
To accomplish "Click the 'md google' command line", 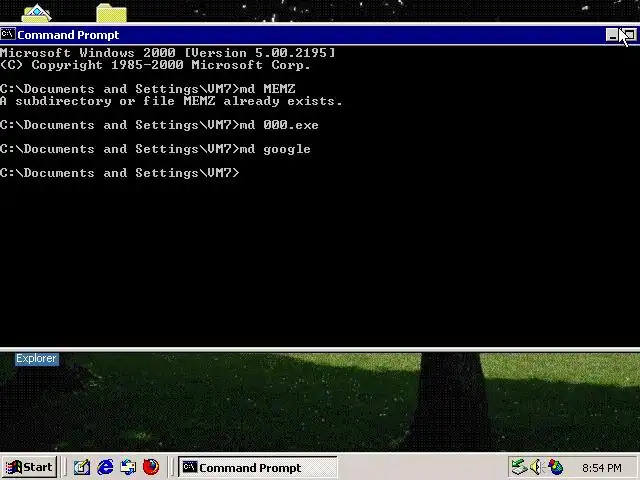I will (x=155, y=149).
